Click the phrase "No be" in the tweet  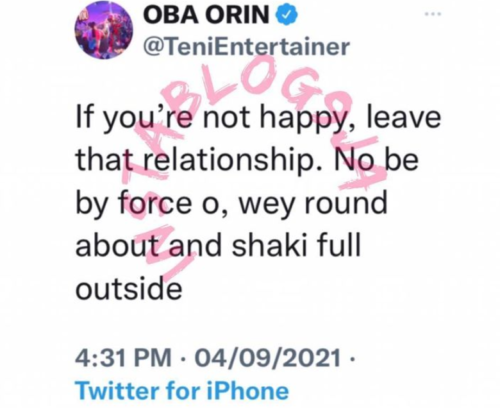pos(376,159)
